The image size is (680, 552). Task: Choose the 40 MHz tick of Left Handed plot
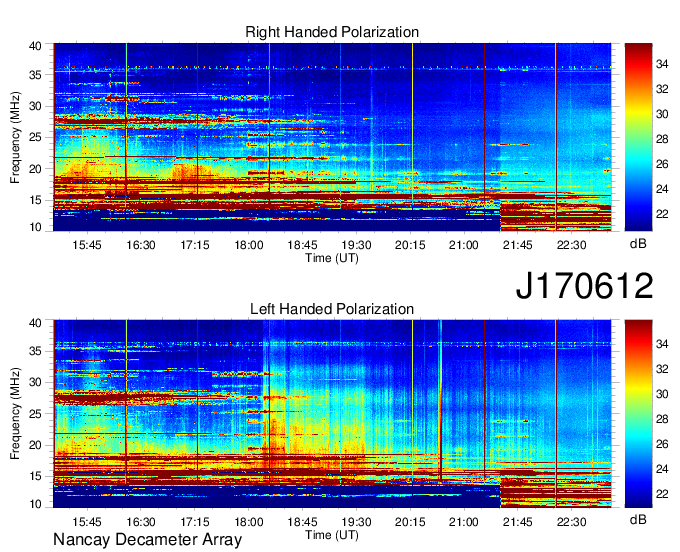(x=35, y=323)
